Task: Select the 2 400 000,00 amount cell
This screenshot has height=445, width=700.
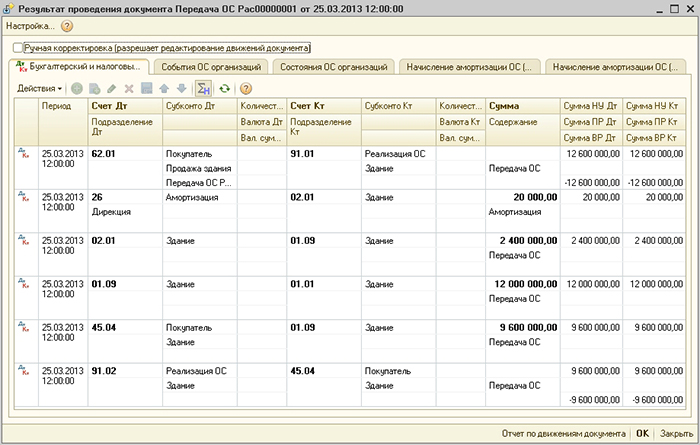Action: point(522,241)
